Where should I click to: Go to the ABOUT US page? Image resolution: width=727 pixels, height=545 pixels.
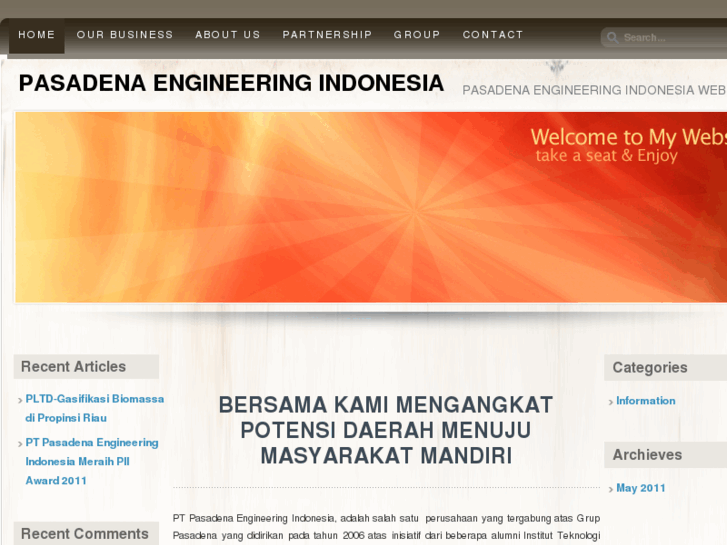(228, 35)
